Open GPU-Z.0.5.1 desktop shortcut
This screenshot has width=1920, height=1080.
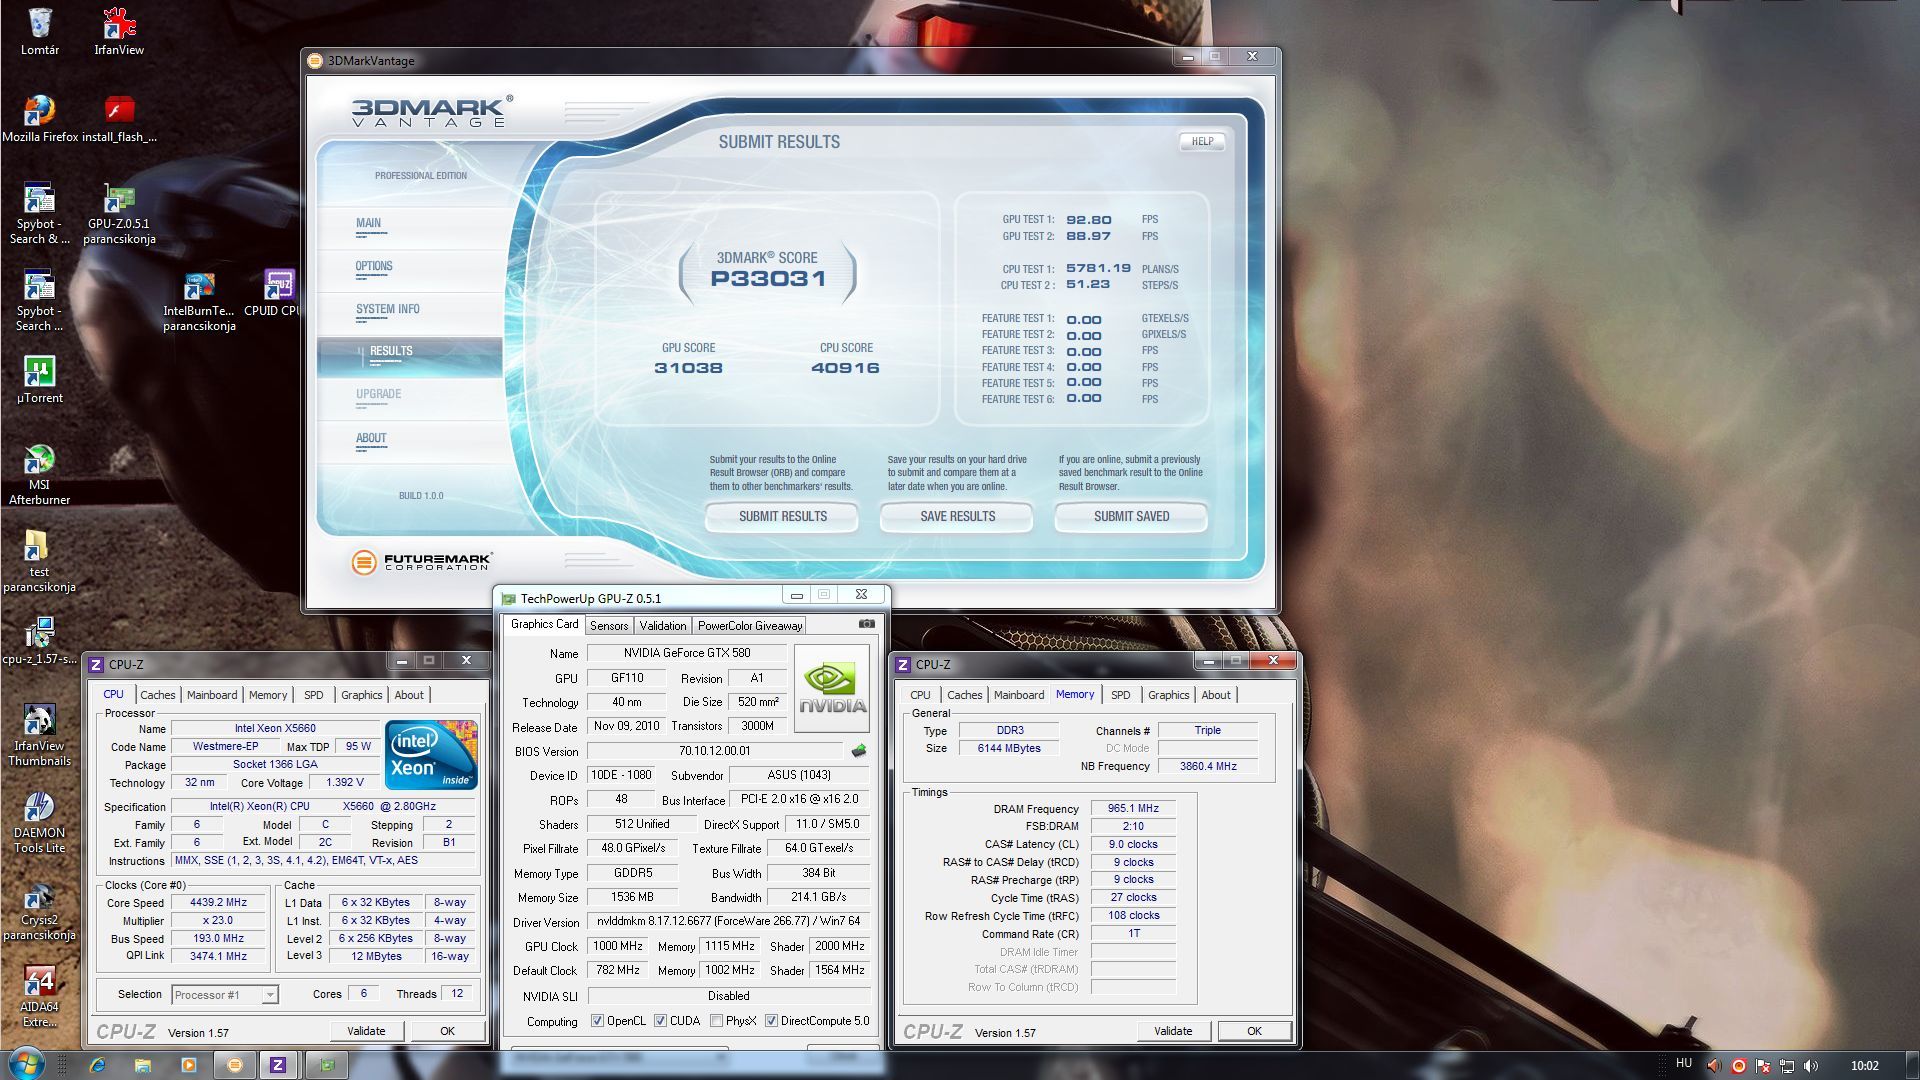[119, 213]
